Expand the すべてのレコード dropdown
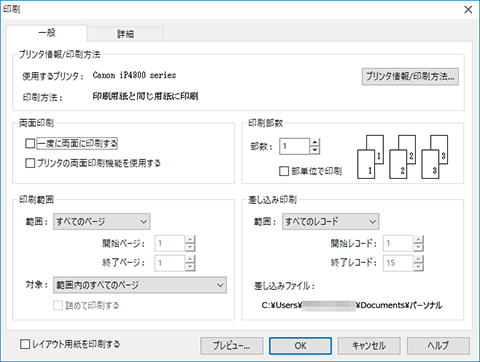The width and height of the screenshot is (480, 362). coord(331,222)
